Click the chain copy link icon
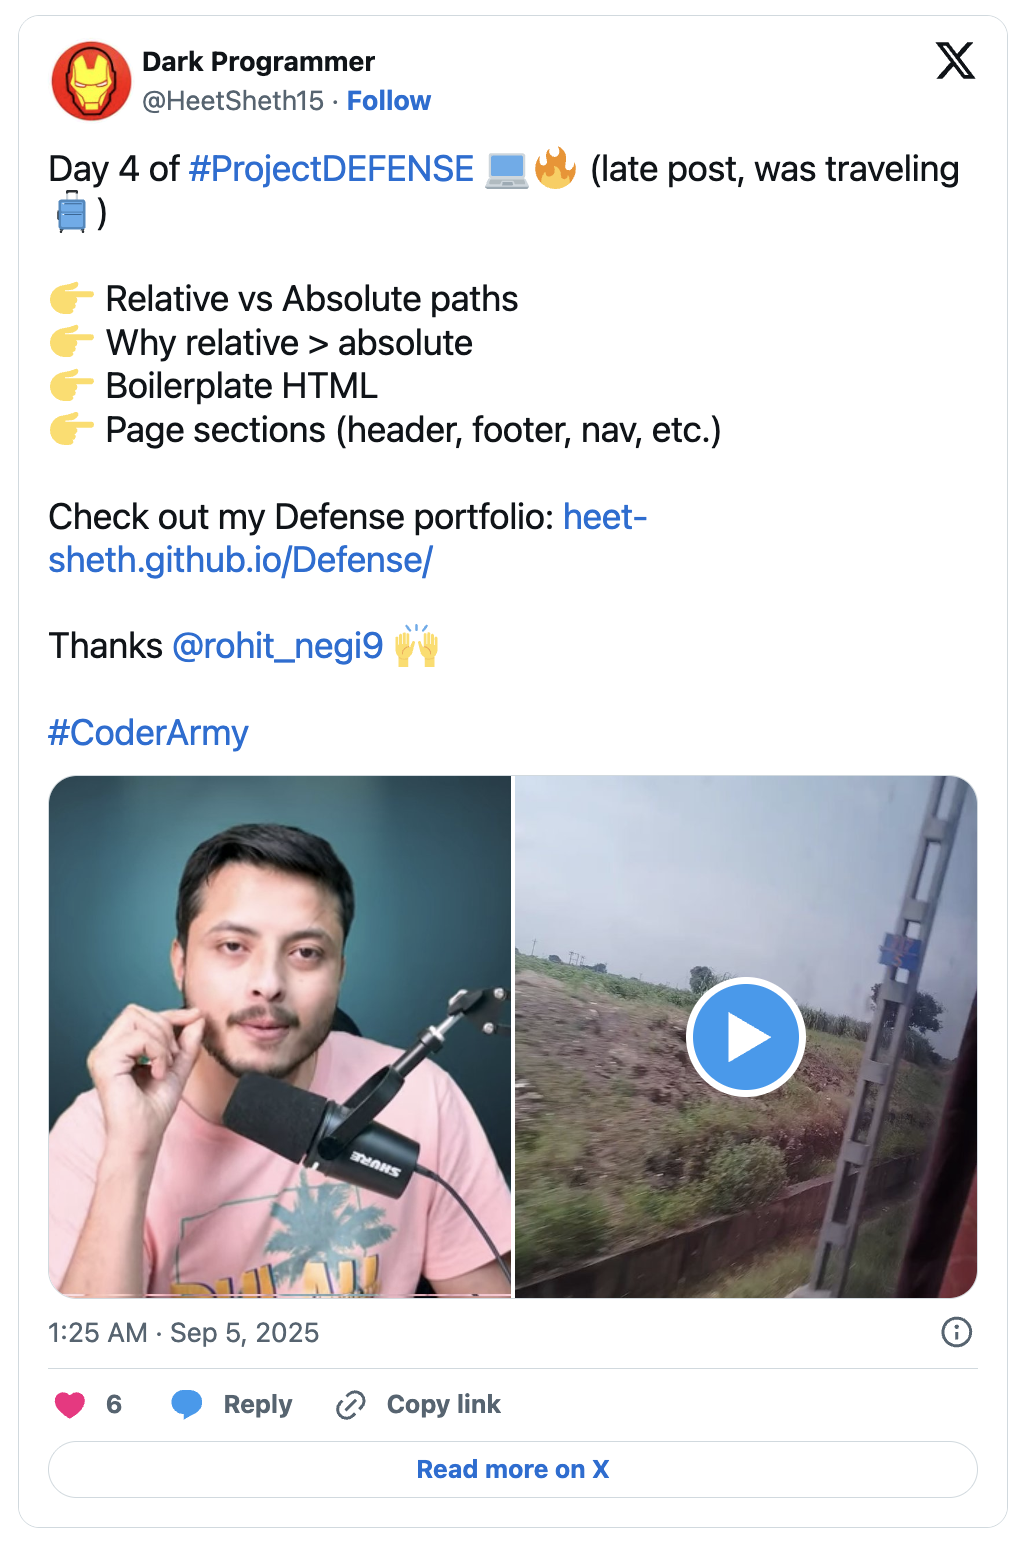The height and width of the screenshot is (1550, 1030). pos(351,1405)
